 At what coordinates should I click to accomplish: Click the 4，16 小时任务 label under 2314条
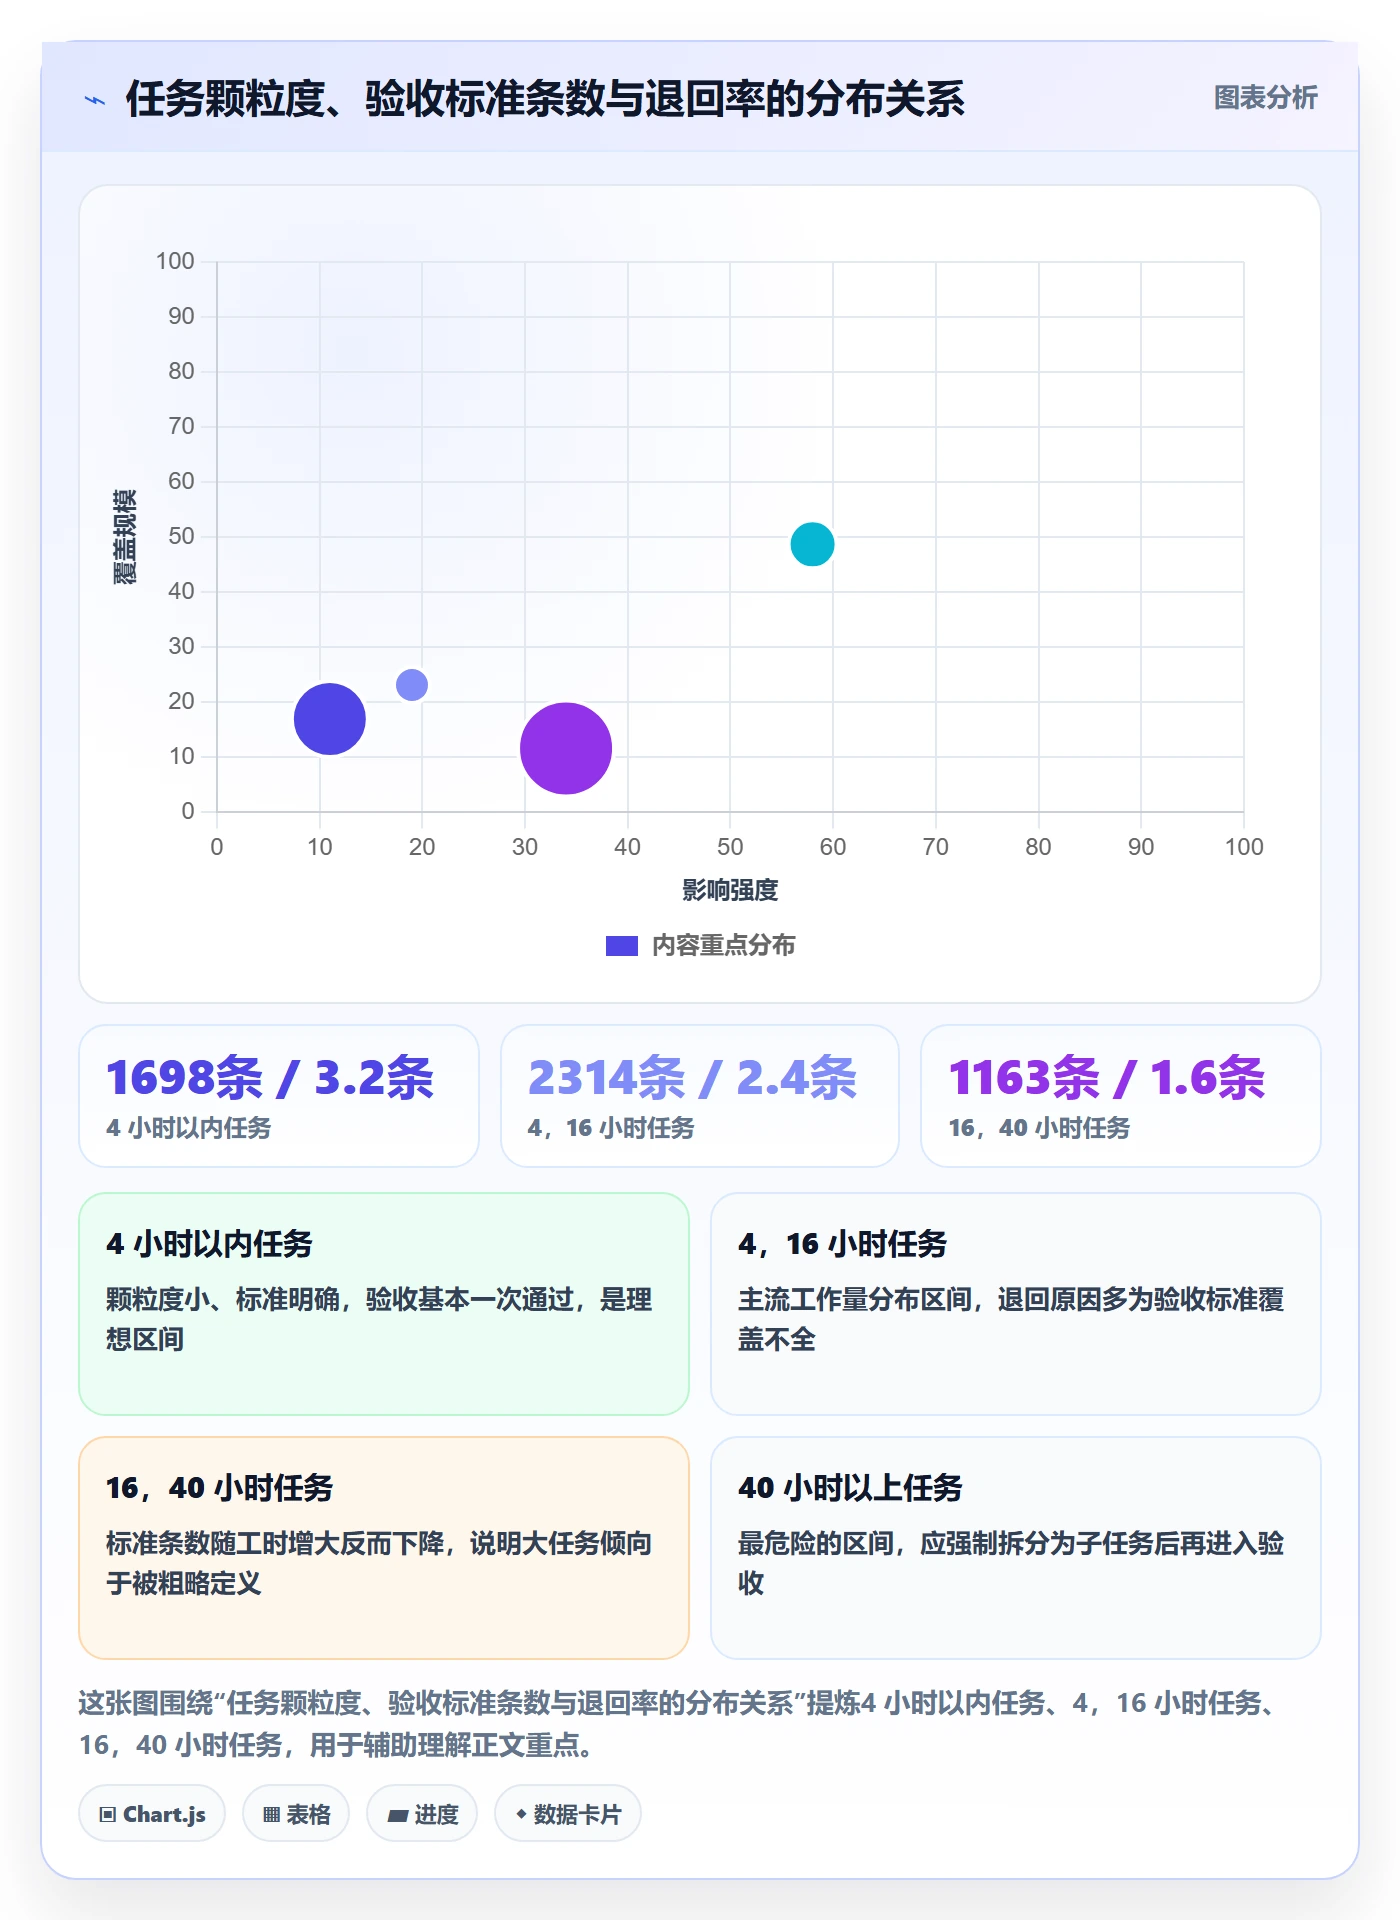click(x=611, y=1128)
